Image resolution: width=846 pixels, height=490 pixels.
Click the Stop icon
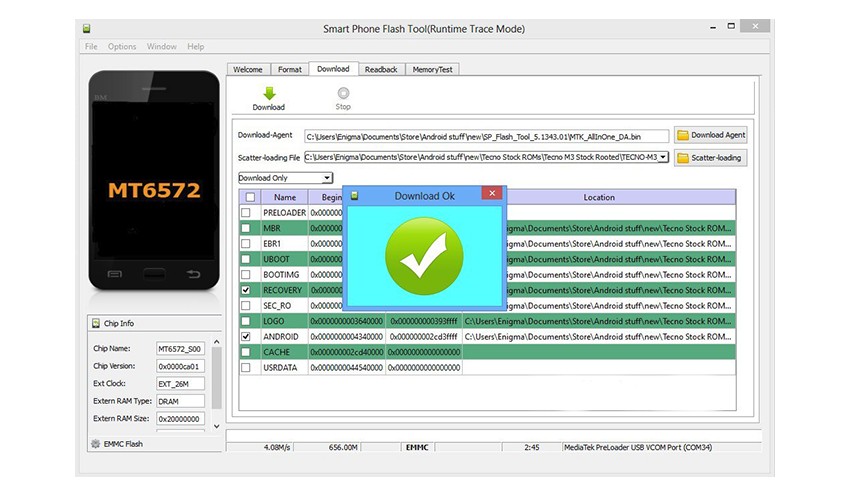pyautogui.click(x=343, y=93)
